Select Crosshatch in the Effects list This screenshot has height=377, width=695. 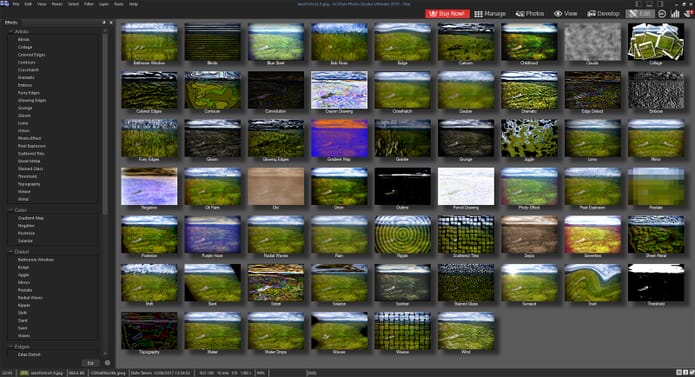(28, 70)
